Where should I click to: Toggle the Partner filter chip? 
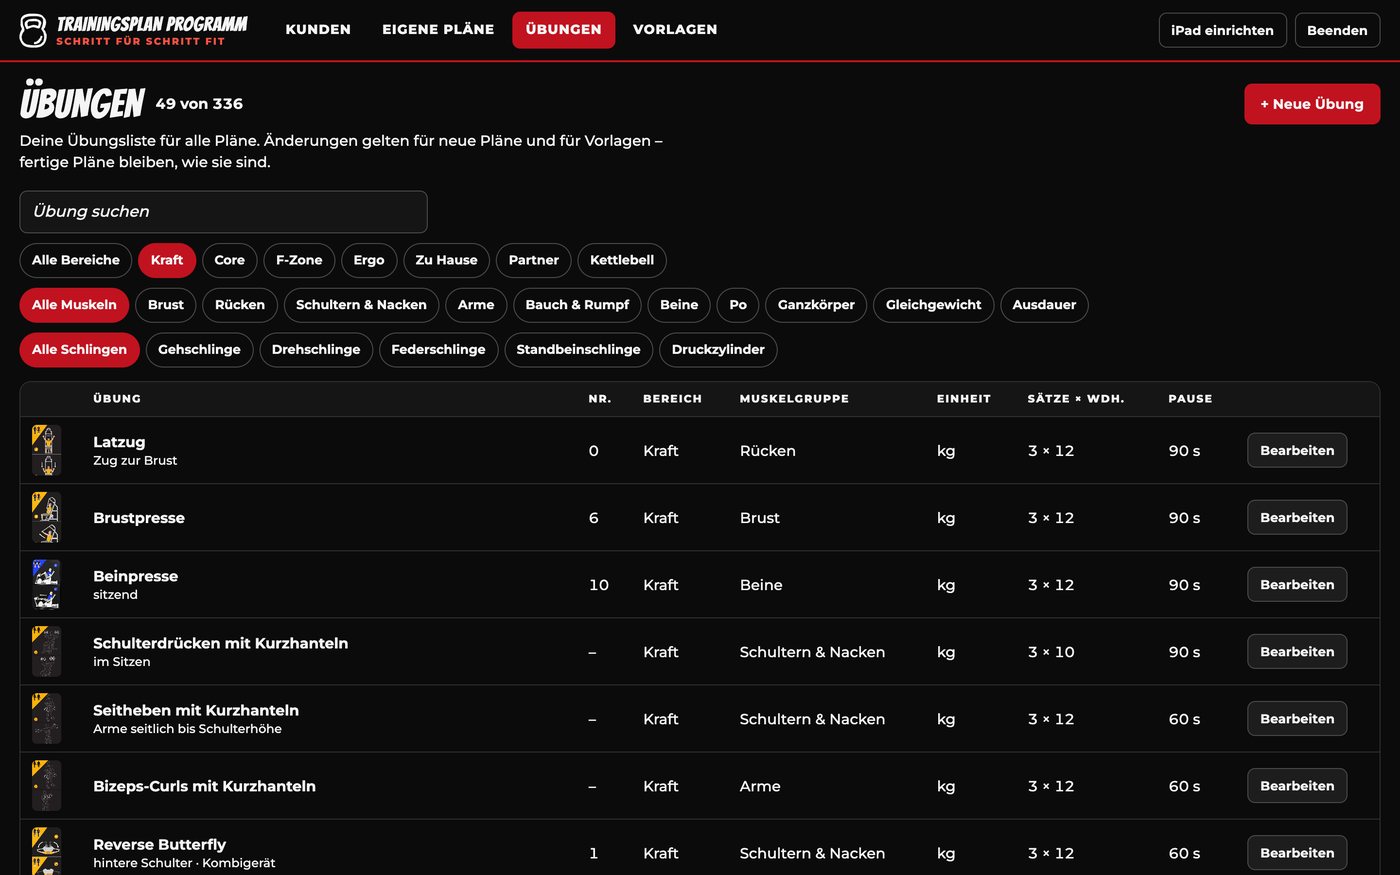pyautogui.click(x=534, y=260)
